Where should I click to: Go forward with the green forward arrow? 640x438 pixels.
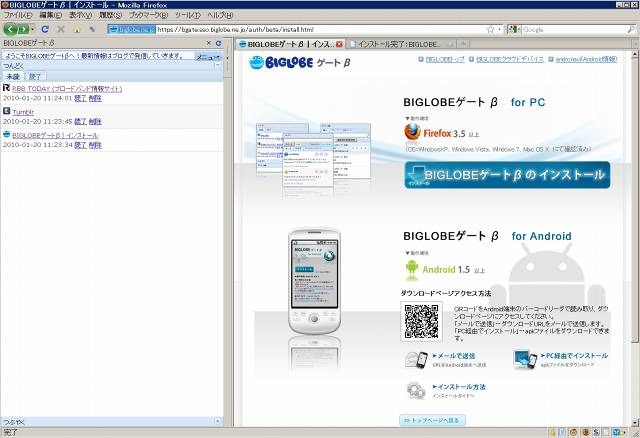pyautogui.click(x=23, y=29)
